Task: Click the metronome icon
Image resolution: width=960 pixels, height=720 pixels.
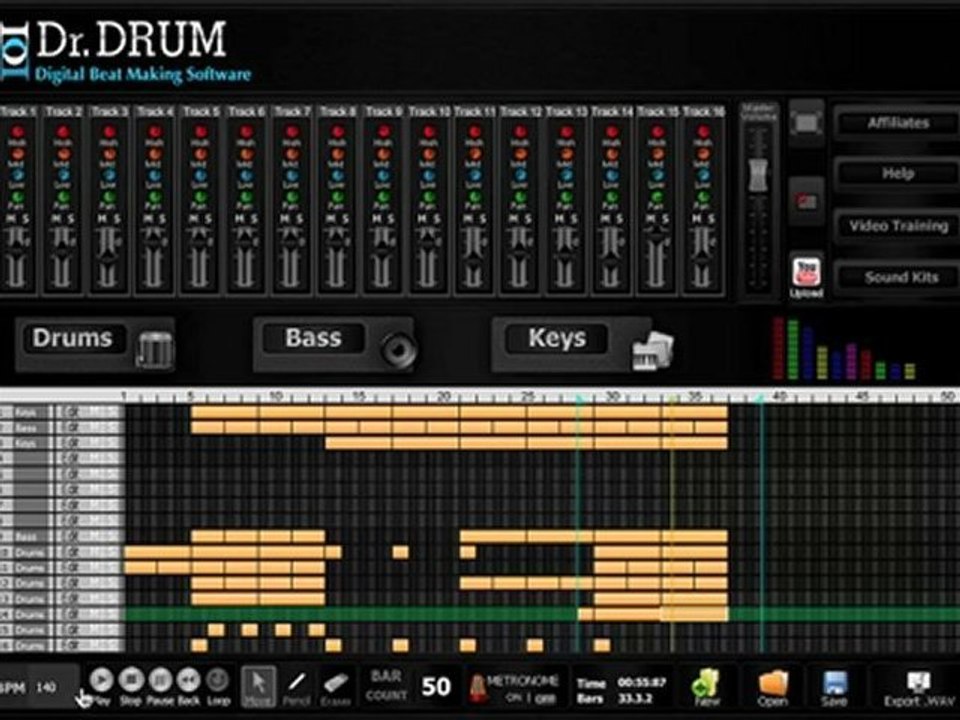Action: [x=477, y=688]
